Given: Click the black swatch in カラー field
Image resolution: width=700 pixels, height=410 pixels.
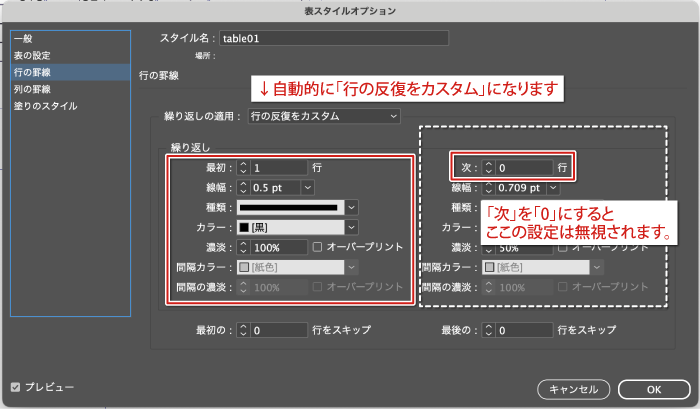Looking at the screenshot, I should click(244, 227).
